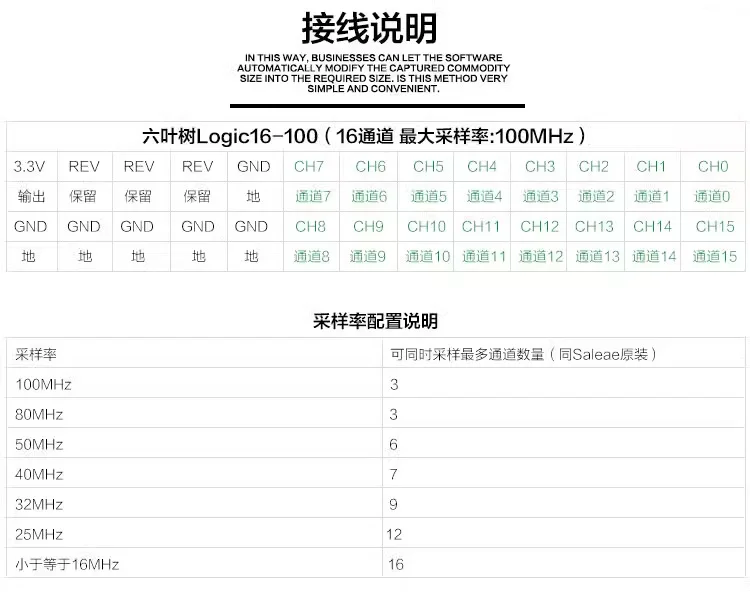
Task: Select the '通道6' label
Action: tap(369, 196)
